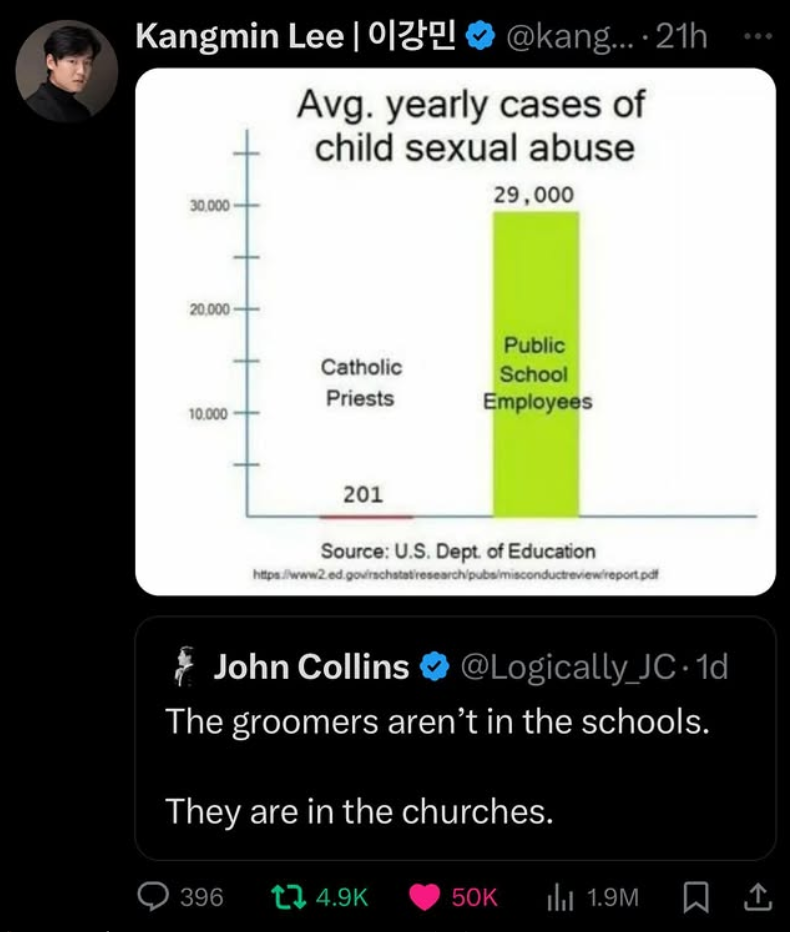Open John Collins' quoted profile name
The image size is (790, 932).
(311, 666)
